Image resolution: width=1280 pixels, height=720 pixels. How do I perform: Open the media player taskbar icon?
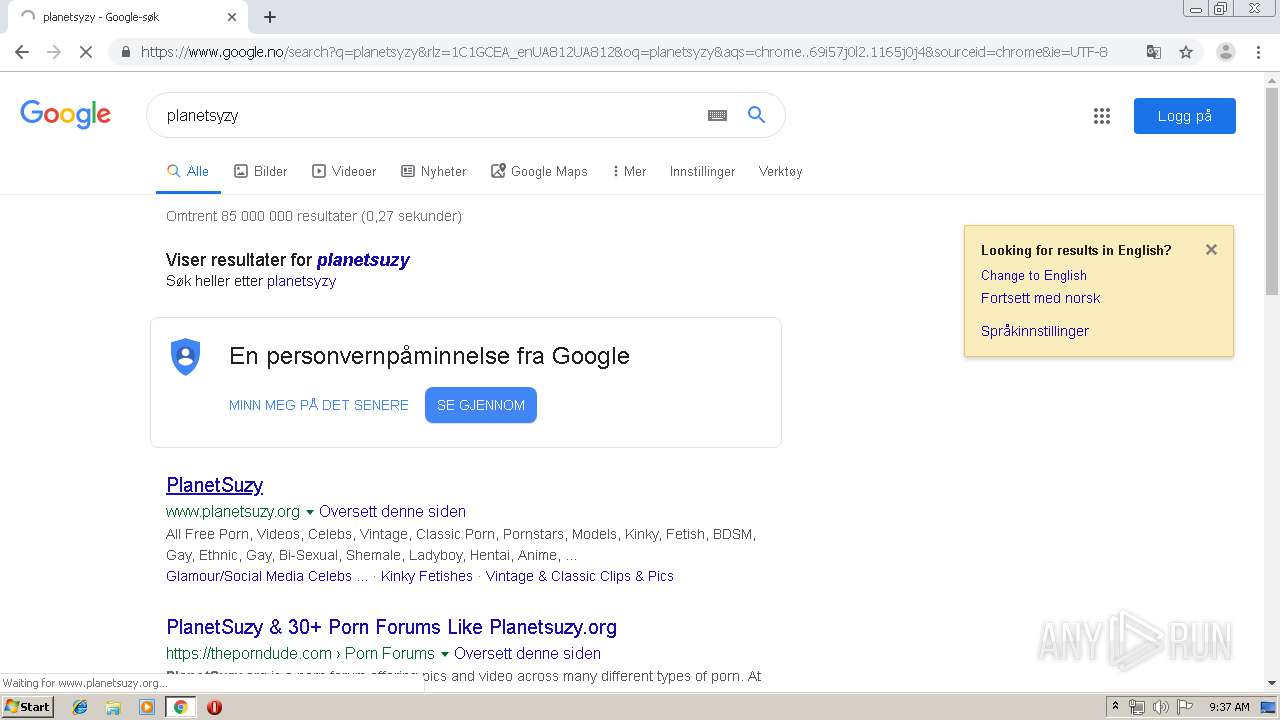pos(147,707)
